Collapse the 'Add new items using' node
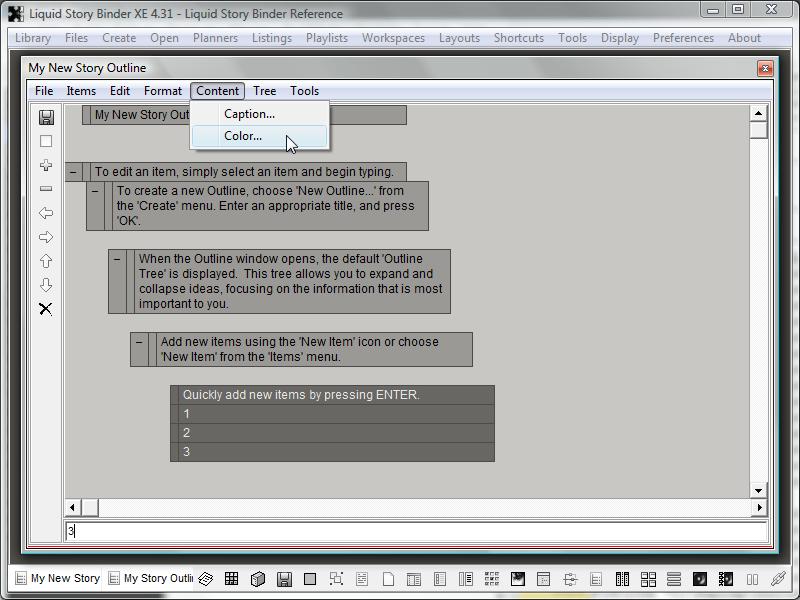The width and height of the screenshot is (800, 600). point(139,342)
